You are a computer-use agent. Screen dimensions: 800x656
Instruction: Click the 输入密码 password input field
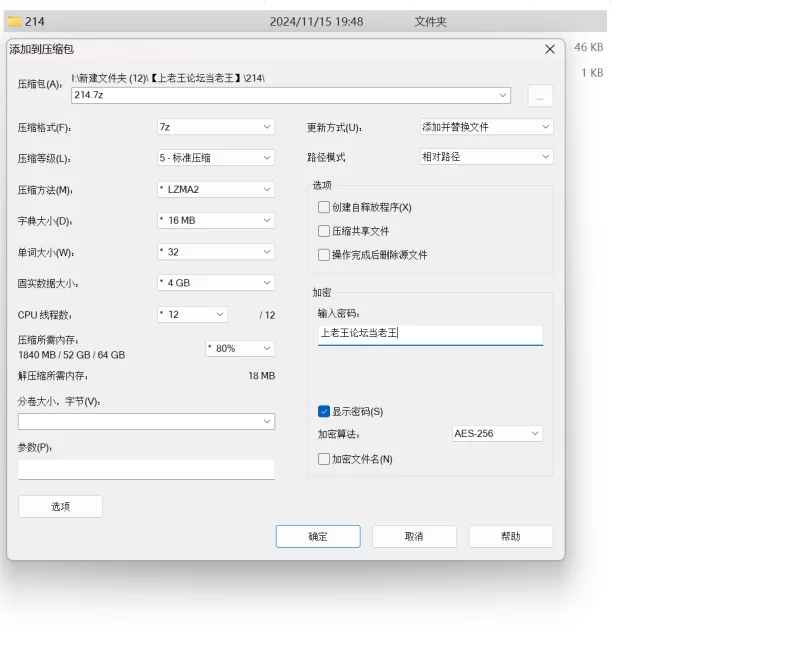(430, 335)
